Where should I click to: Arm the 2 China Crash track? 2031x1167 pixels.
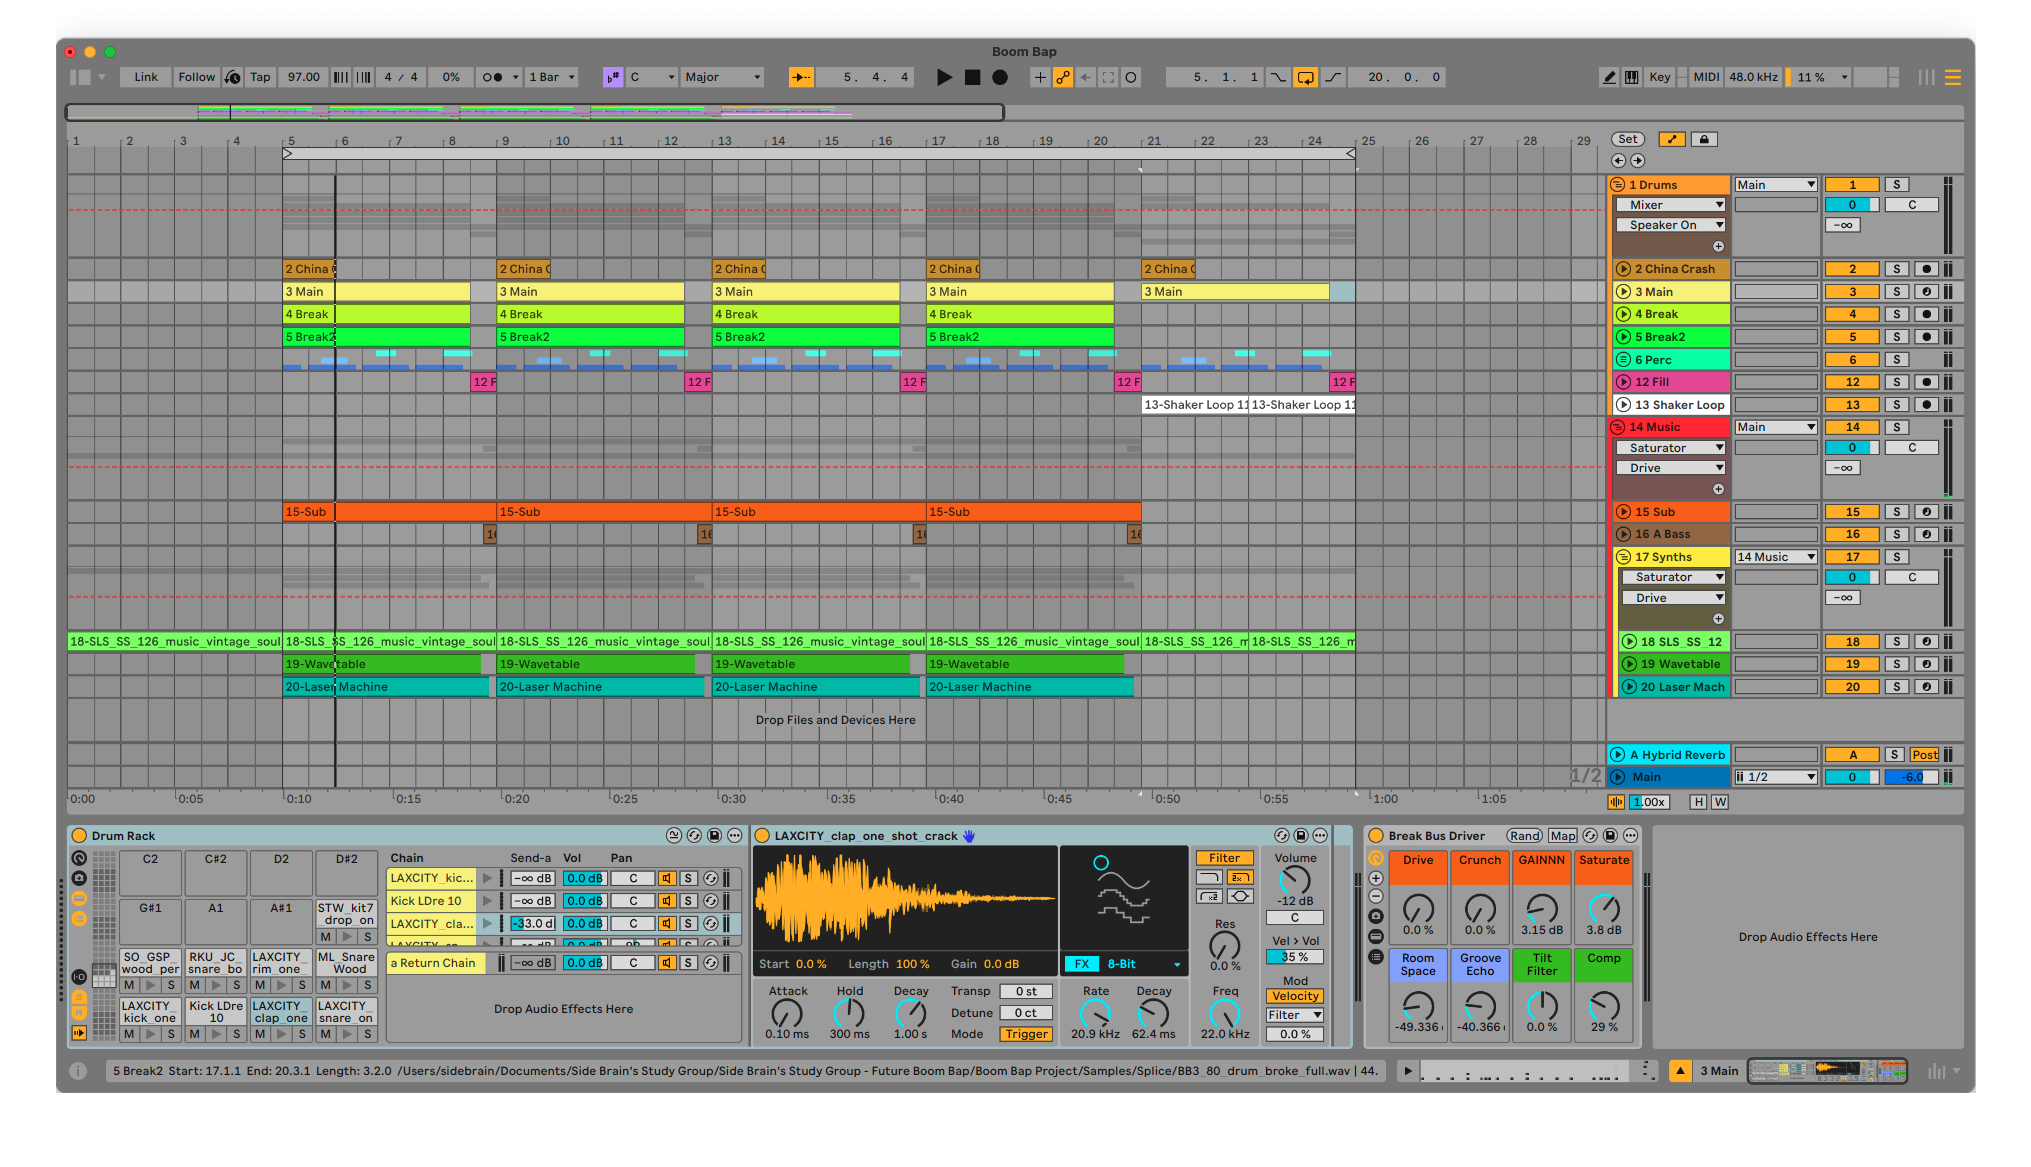[1926, 269]
